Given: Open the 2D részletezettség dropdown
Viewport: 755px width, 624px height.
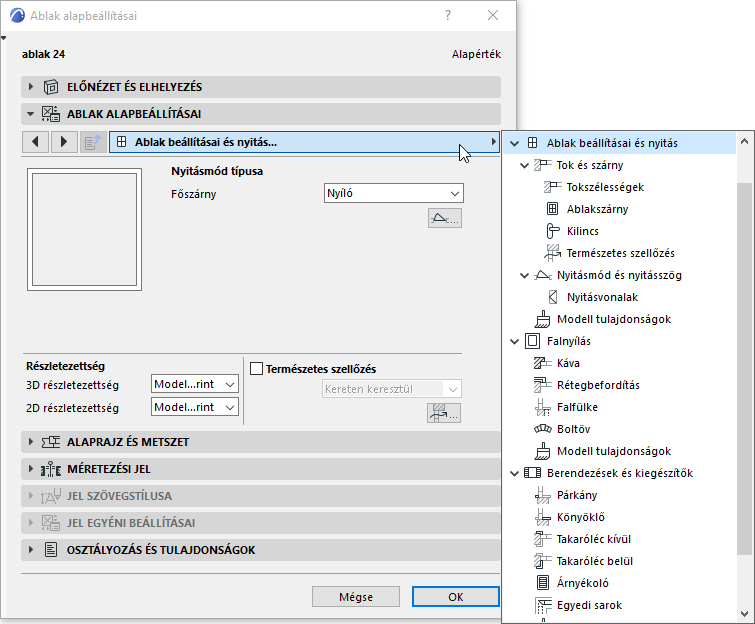Looking at the screenshot, I should pyautogui.click(x=195, y=407).
